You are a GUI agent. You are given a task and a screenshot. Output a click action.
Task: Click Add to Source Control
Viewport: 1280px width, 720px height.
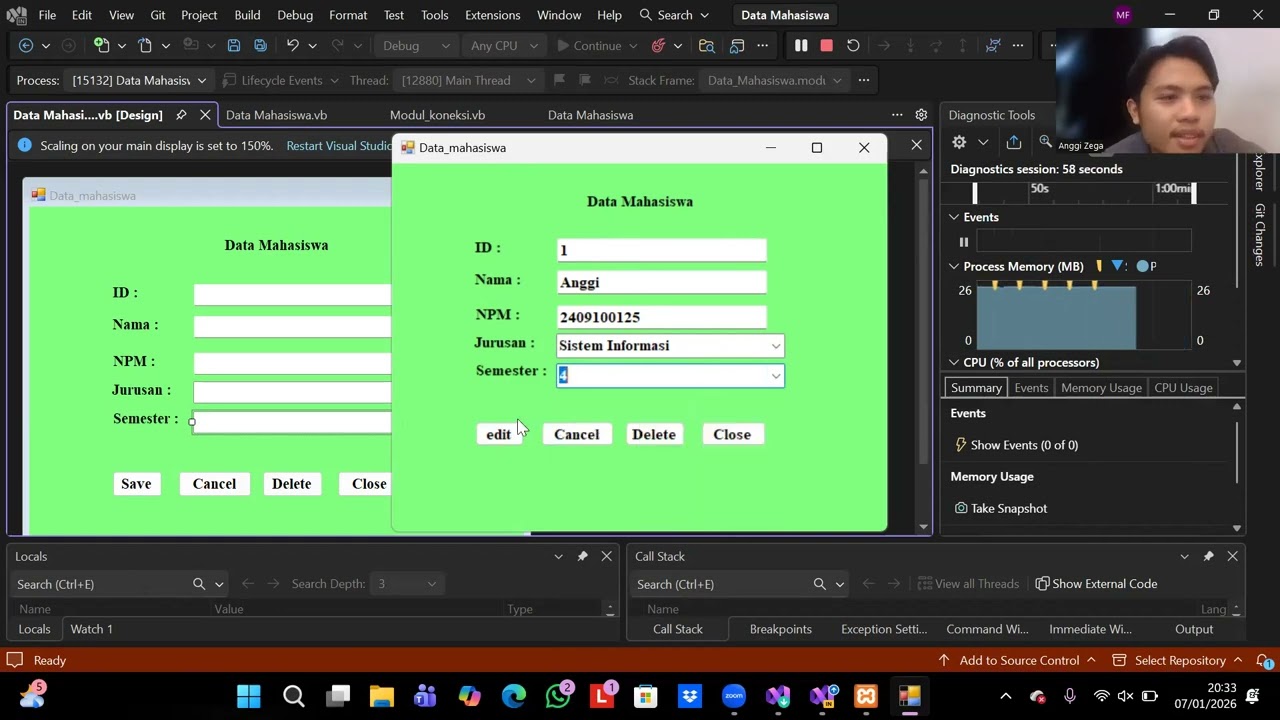pos(1019,660)
